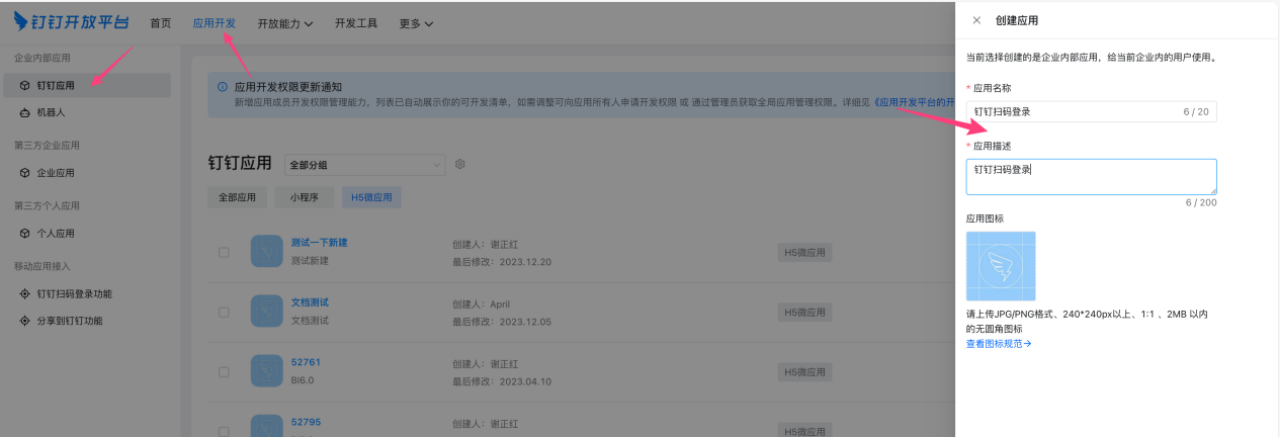The image size is (1280, 437).
Task: Open the 开发工具 menu item
Action: [x=356, y=23]
